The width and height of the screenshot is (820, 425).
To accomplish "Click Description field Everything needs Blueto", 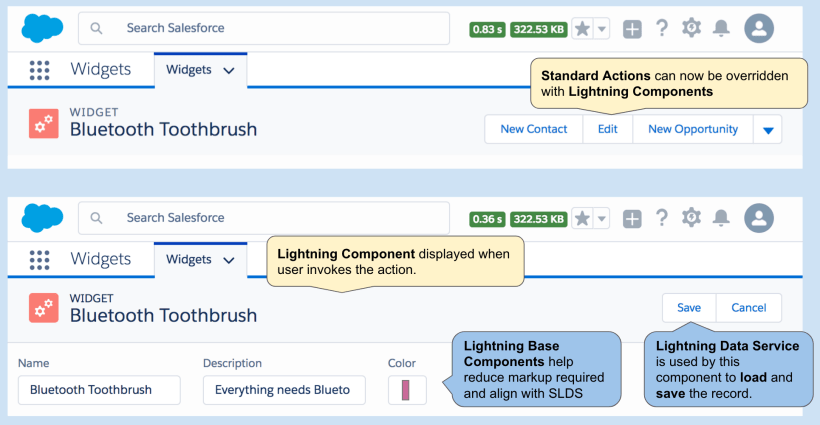I will pos(284,390).
